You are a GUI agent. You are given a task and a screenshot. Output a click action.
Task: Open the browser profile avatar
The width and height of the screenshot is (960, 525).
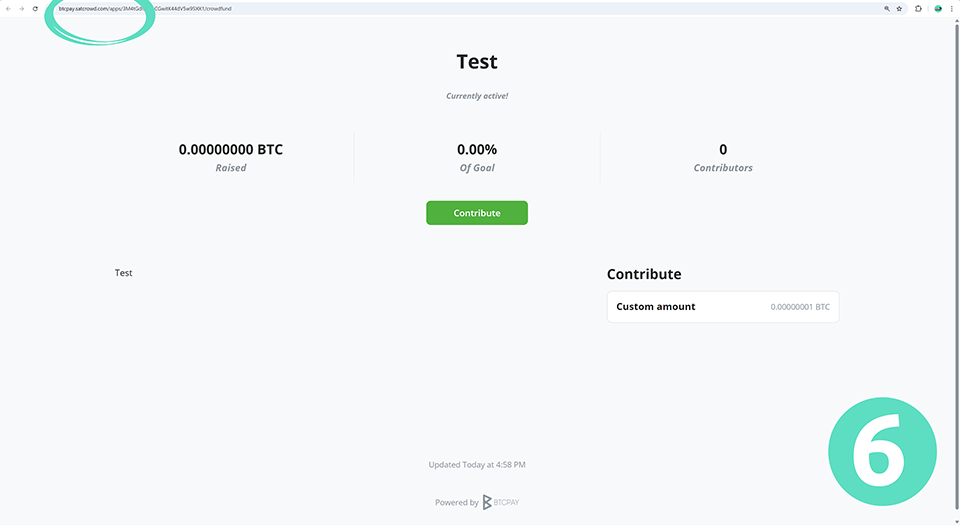point(938,8)
